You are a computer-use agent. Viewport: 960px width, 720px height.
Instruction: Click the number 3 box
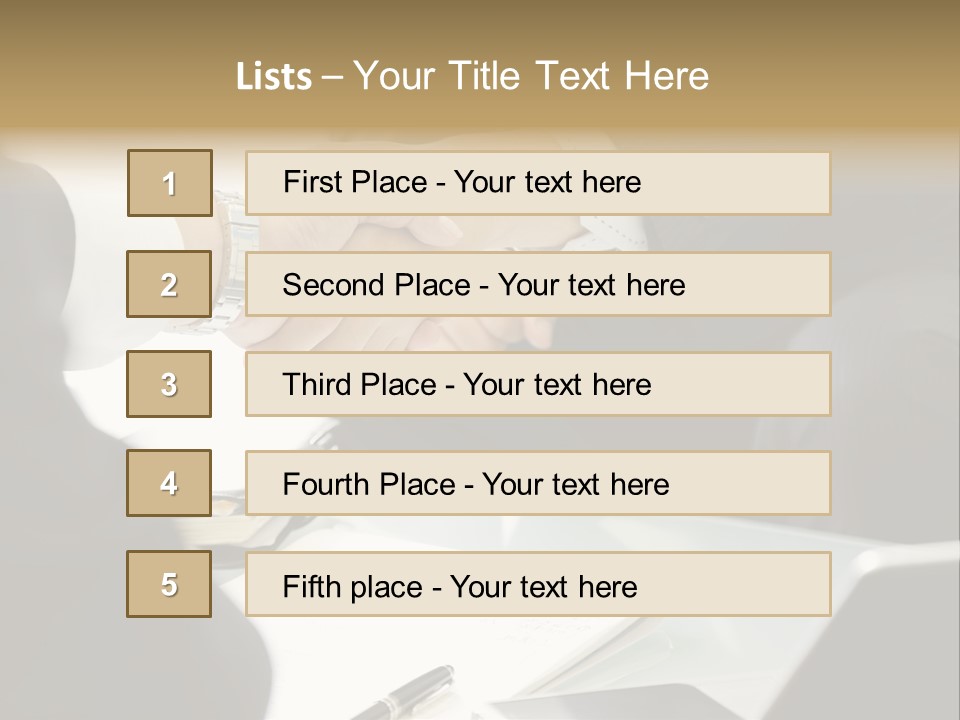point(169,384)
